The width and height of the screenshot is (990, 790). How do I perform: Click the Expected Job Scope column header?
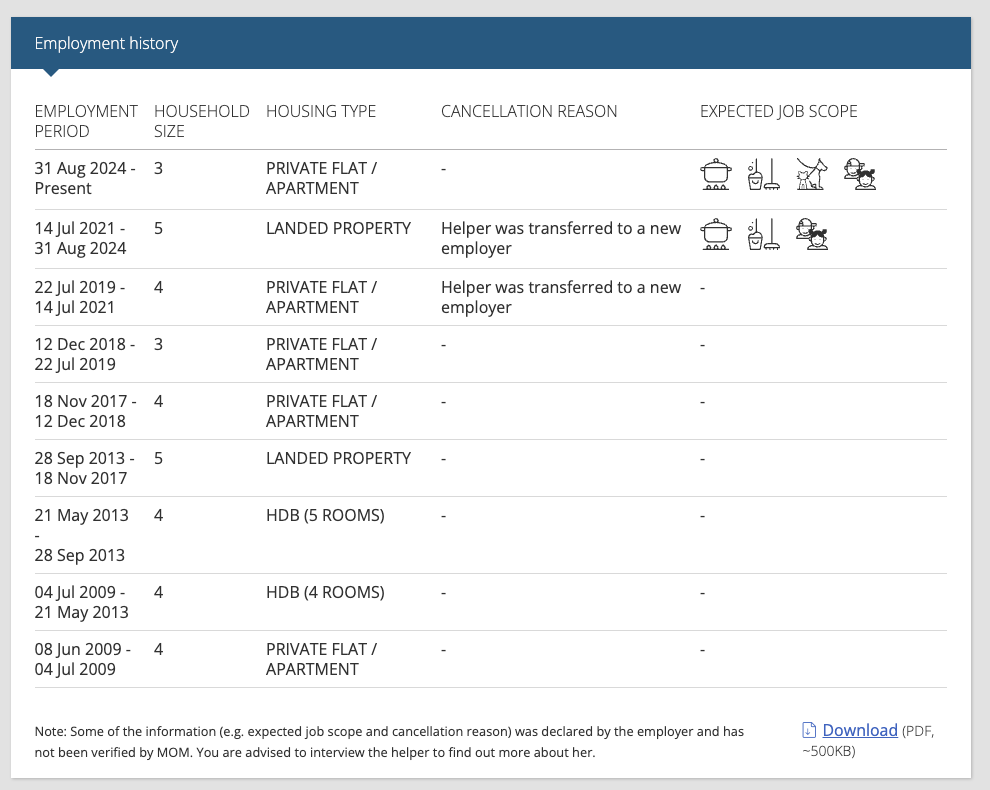click(778, 111)
